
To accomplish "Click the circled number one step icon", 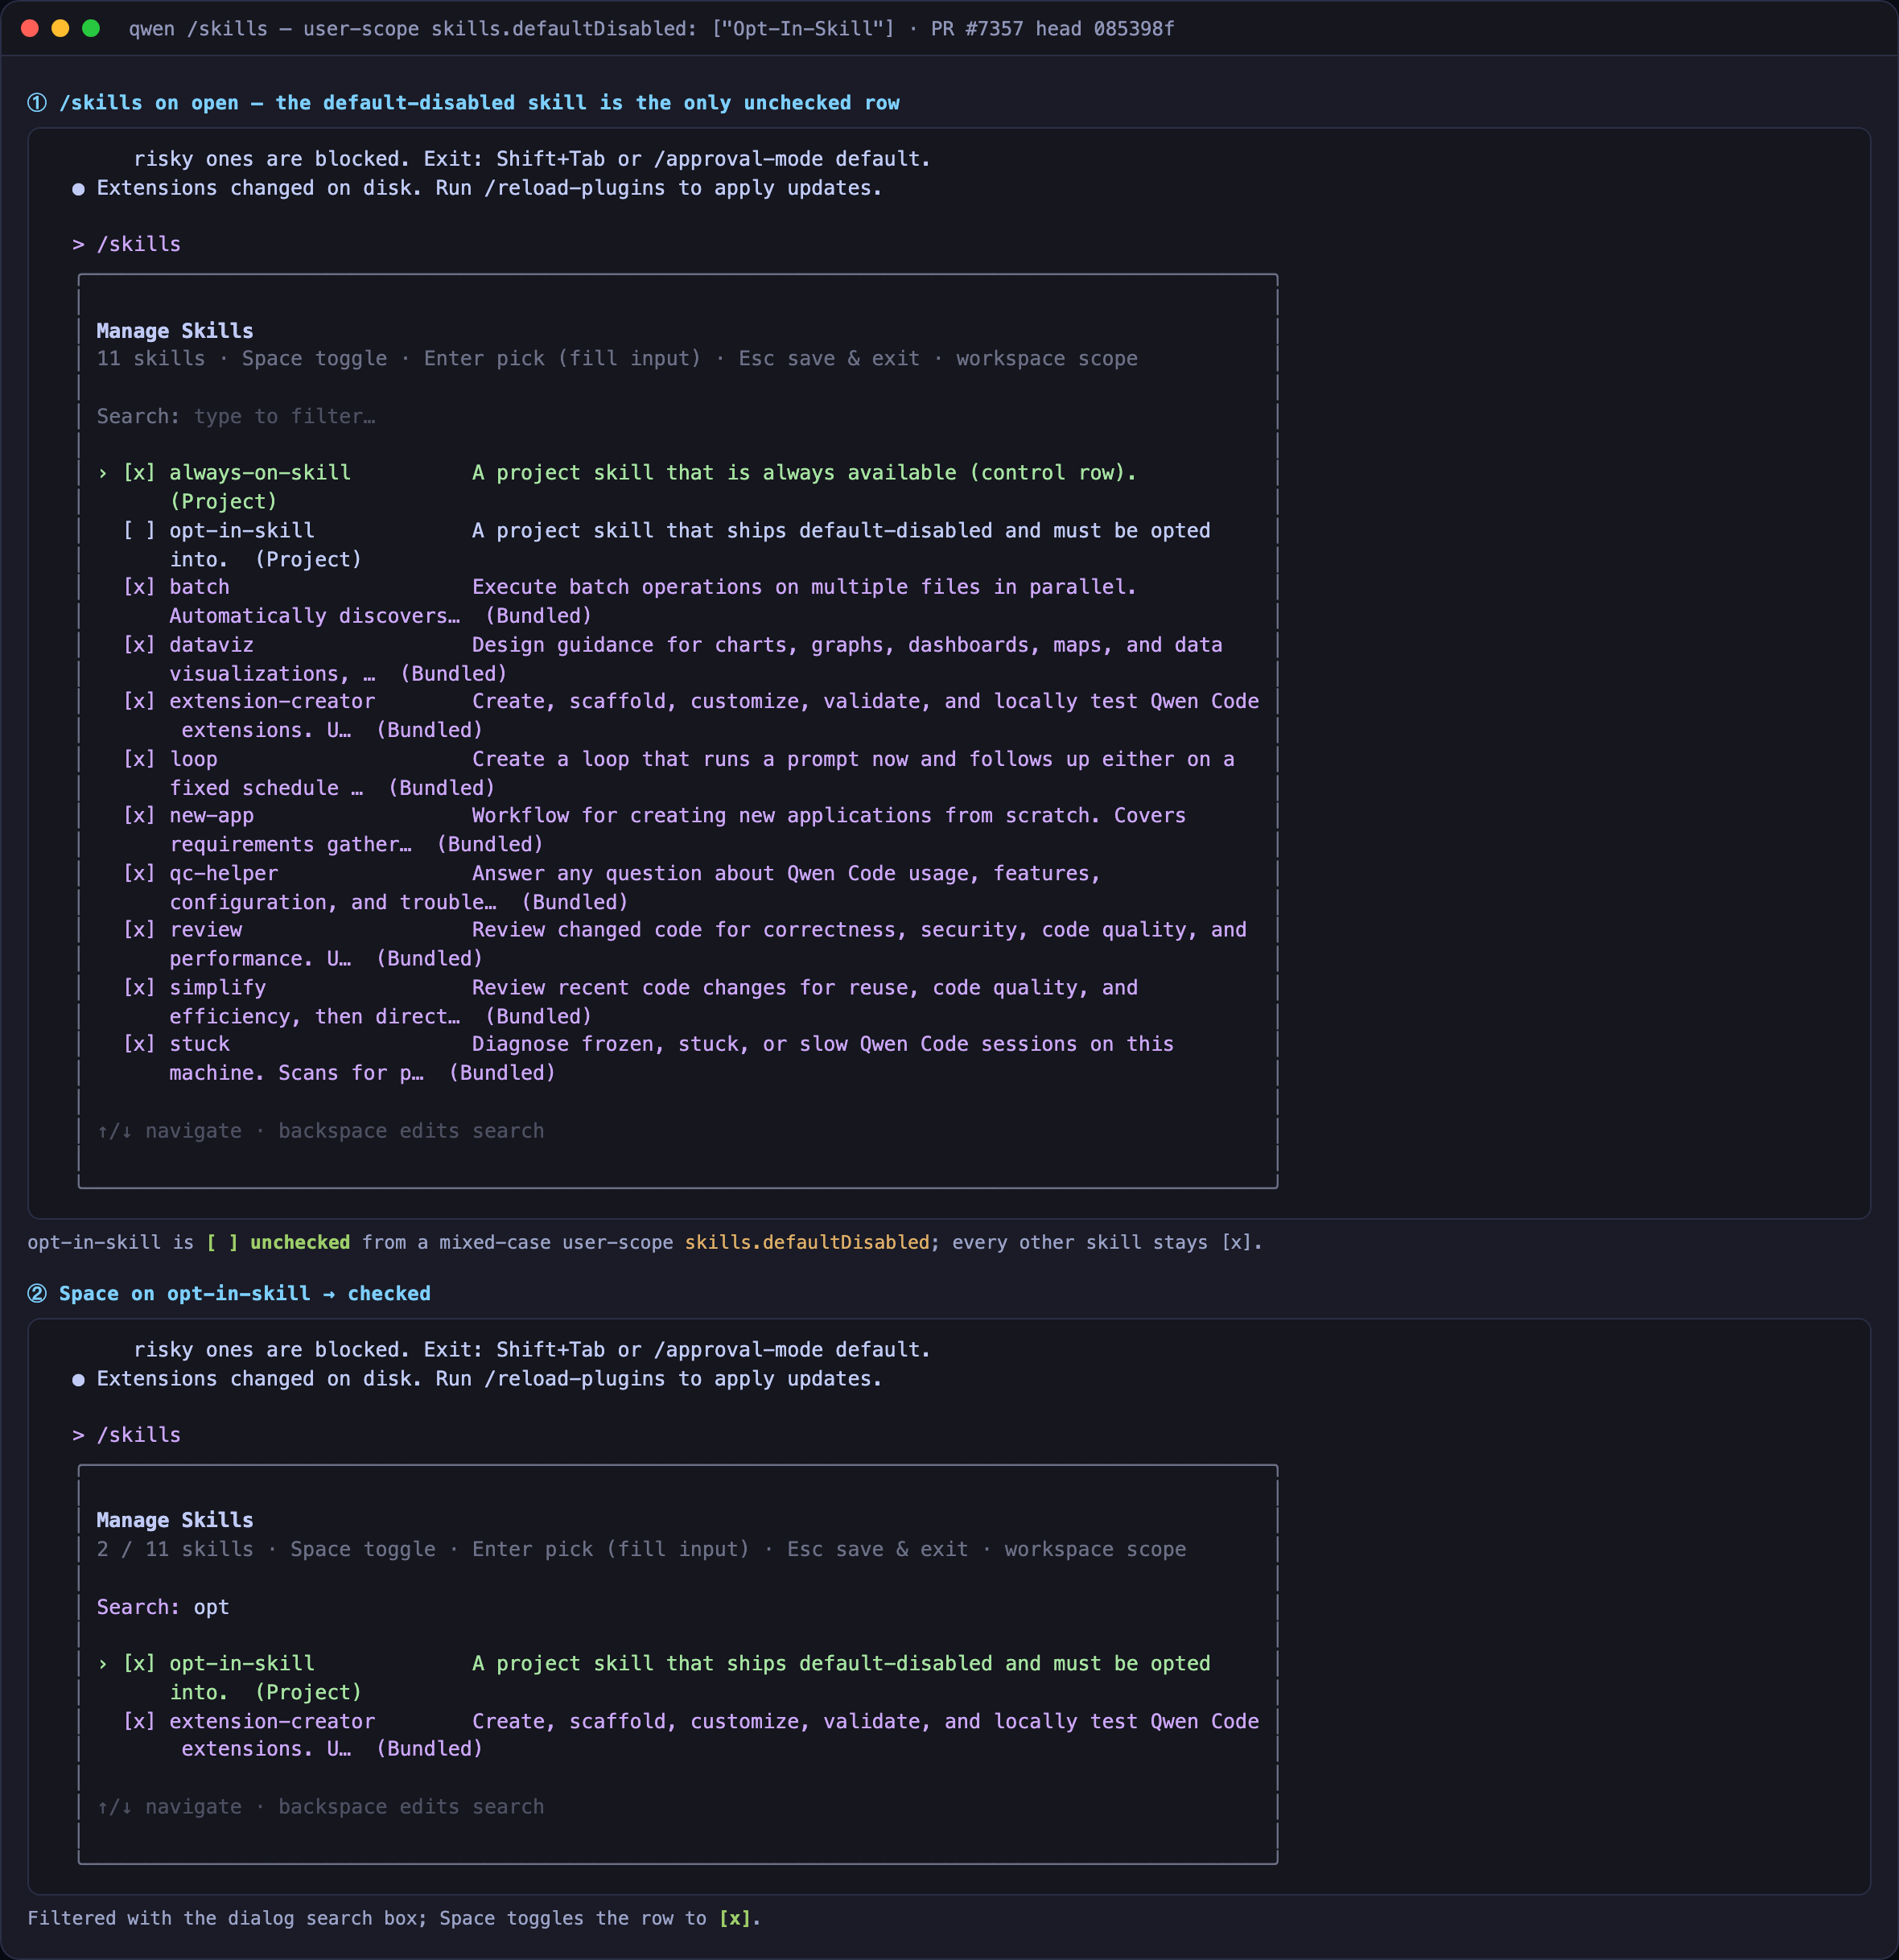I will [37, 103].
